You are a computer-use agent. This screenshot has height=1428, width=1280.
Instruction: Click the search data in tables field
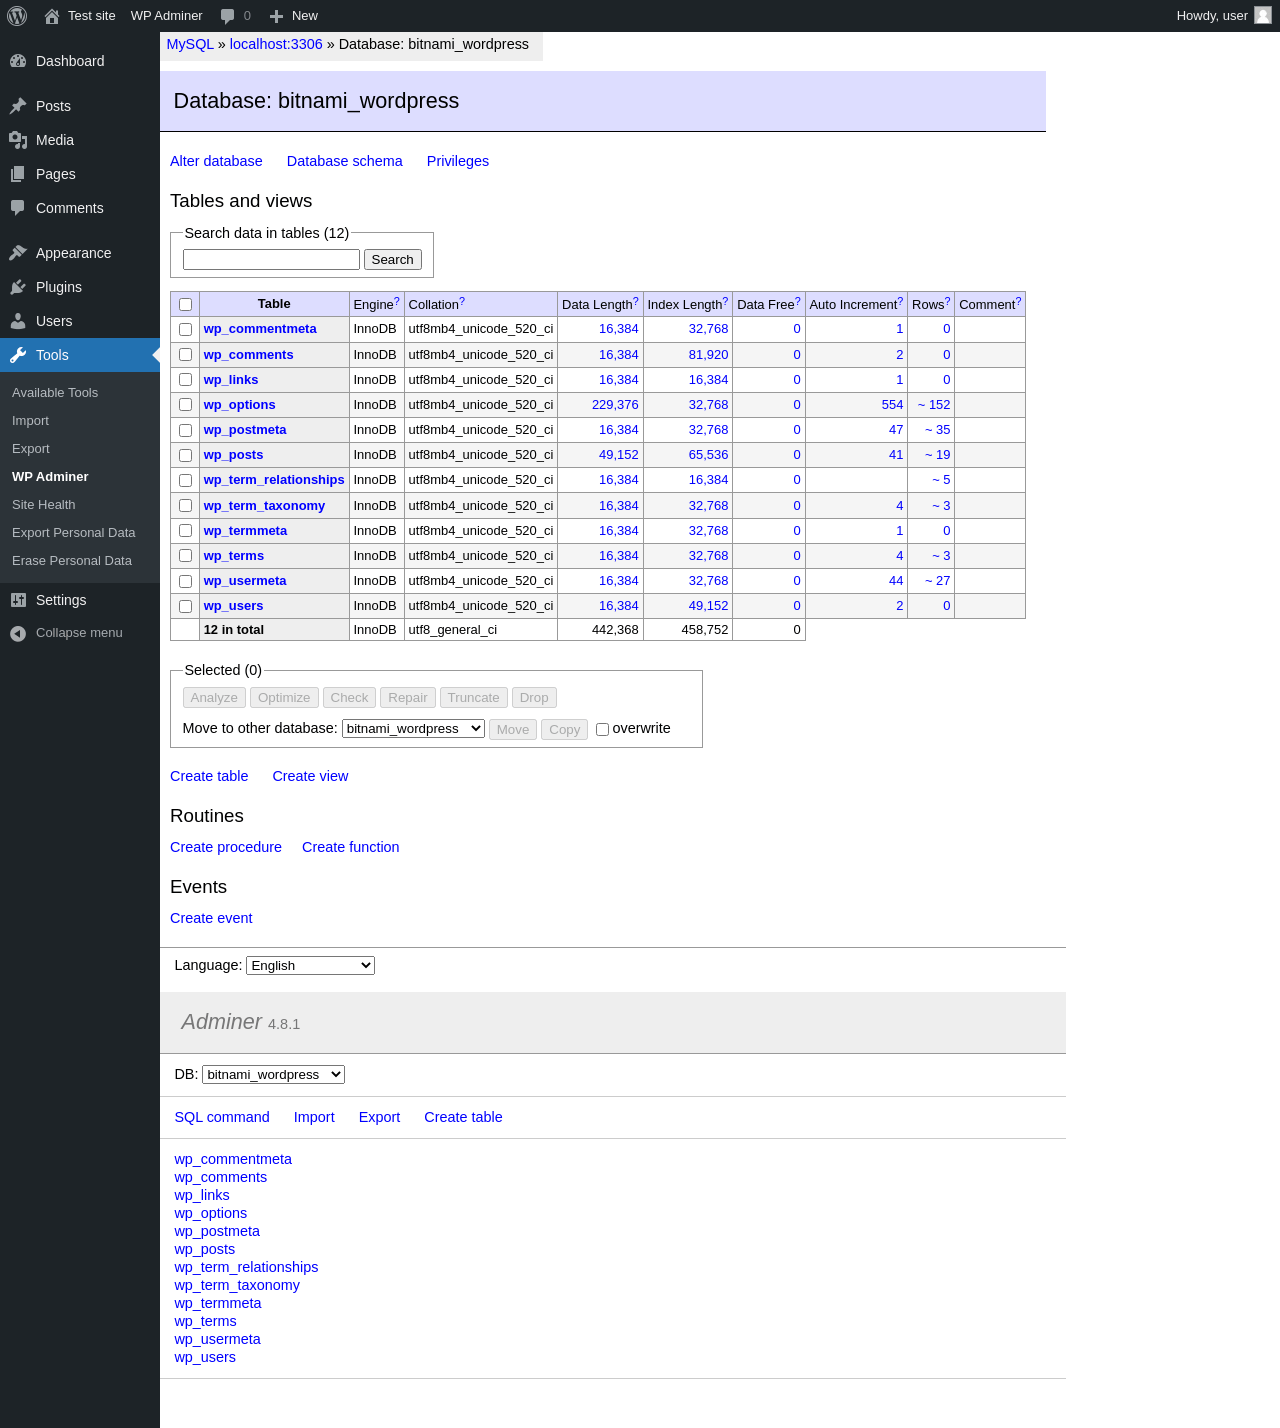point(271,259)
